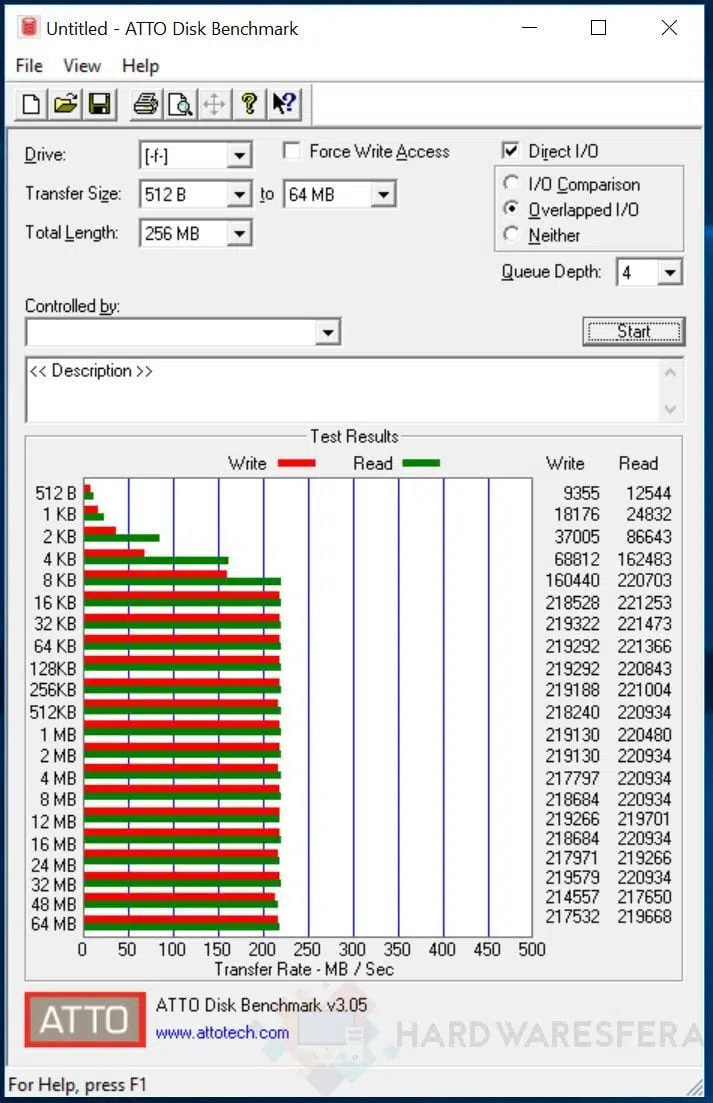Expand the 512 B transfer size dropdown

tap(240, 194)
